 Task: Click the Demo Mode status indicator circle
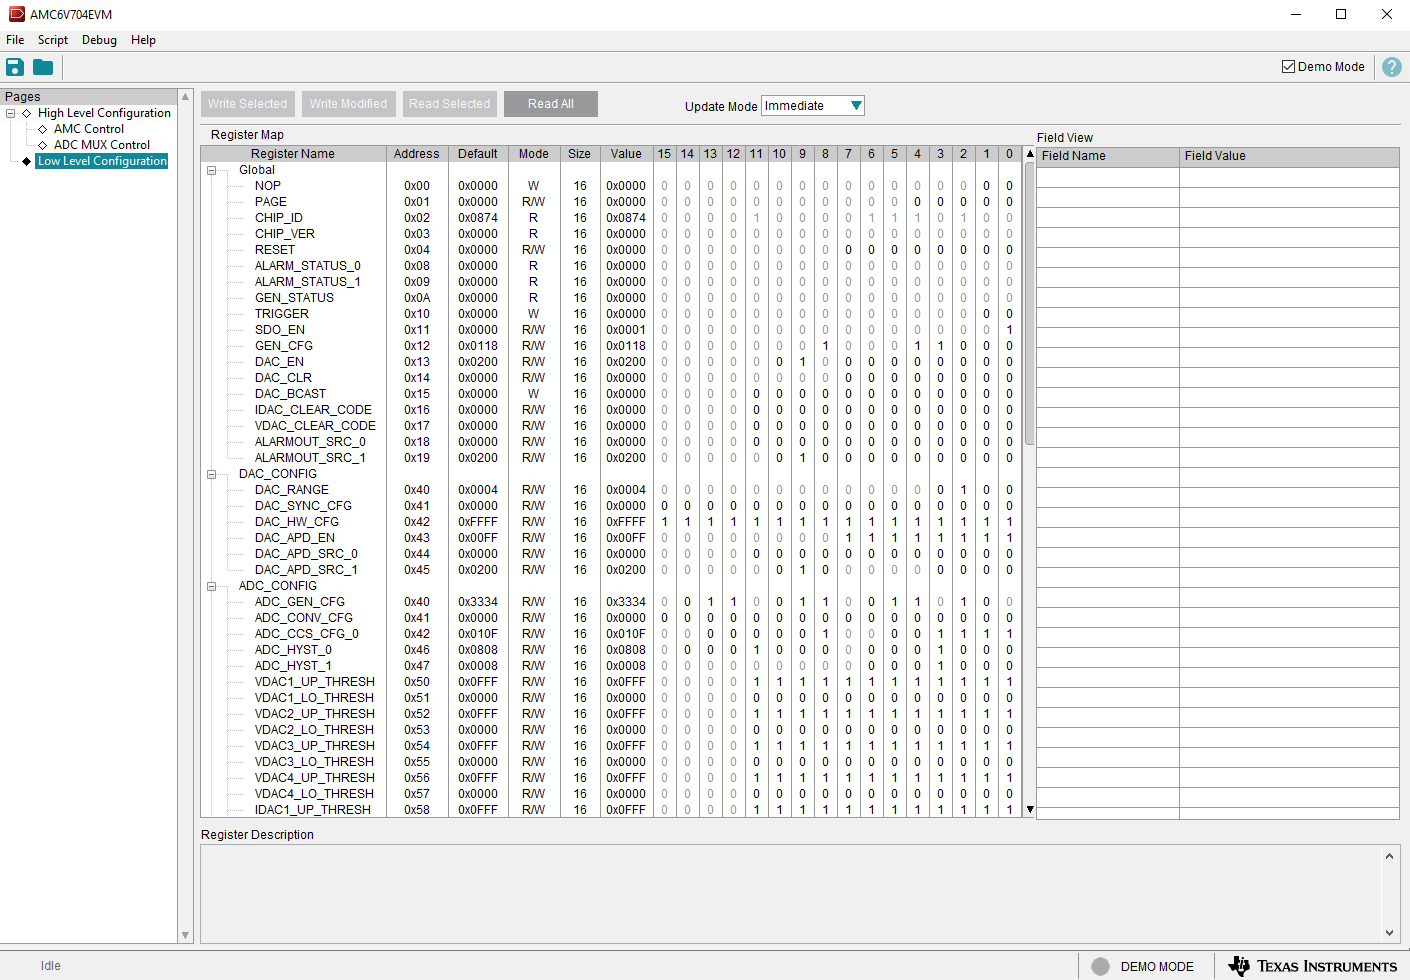click(x=1101, y=966)
